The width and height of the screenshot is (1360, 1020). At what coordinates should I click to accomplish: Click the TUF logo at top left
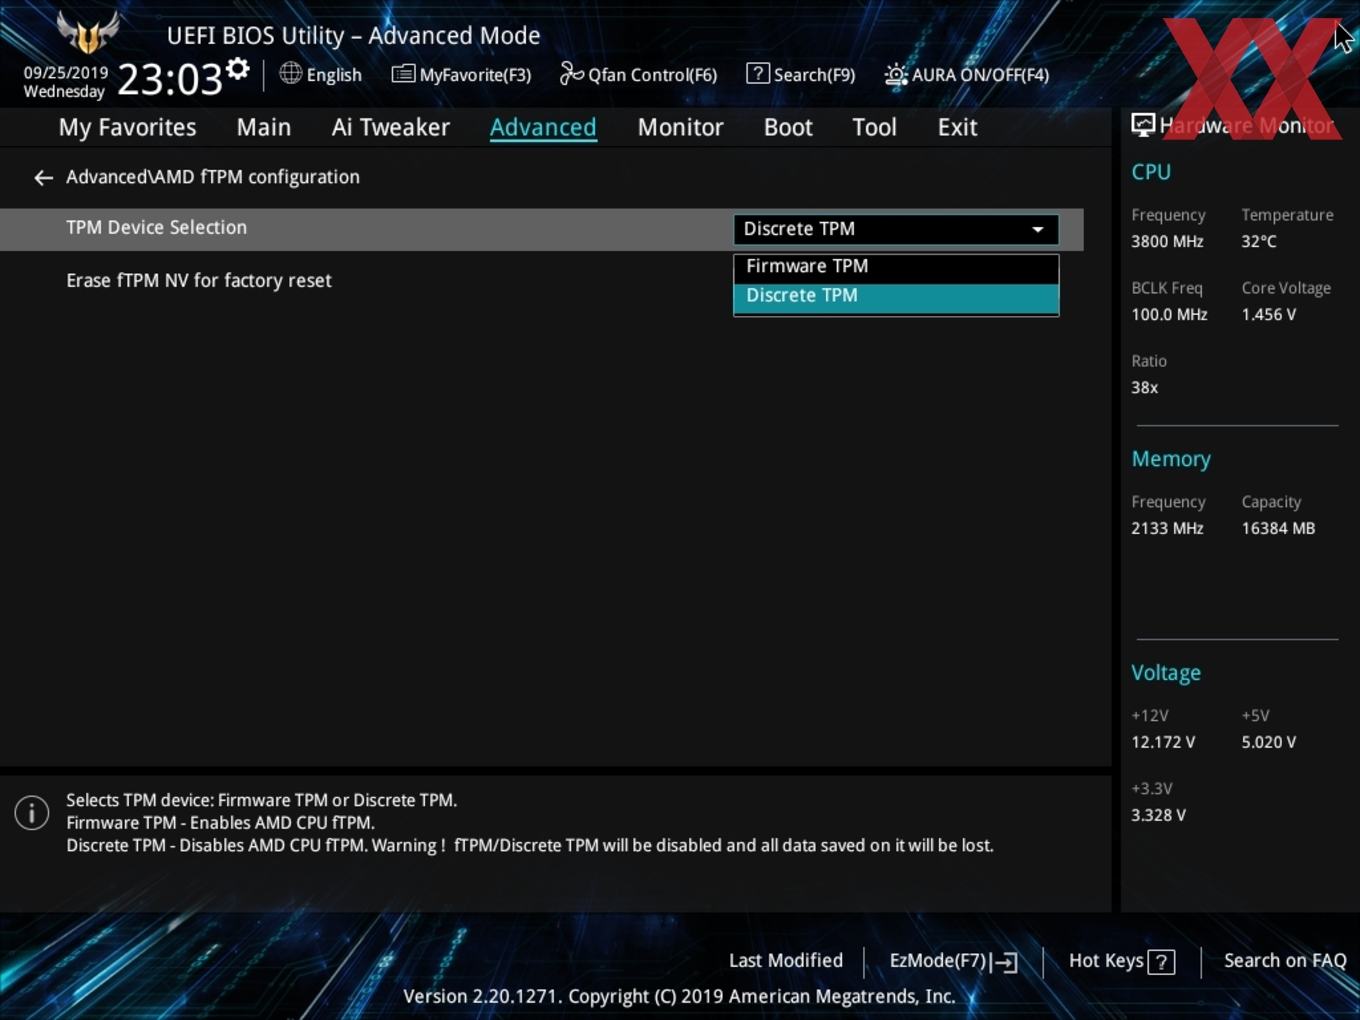point(88,32)
